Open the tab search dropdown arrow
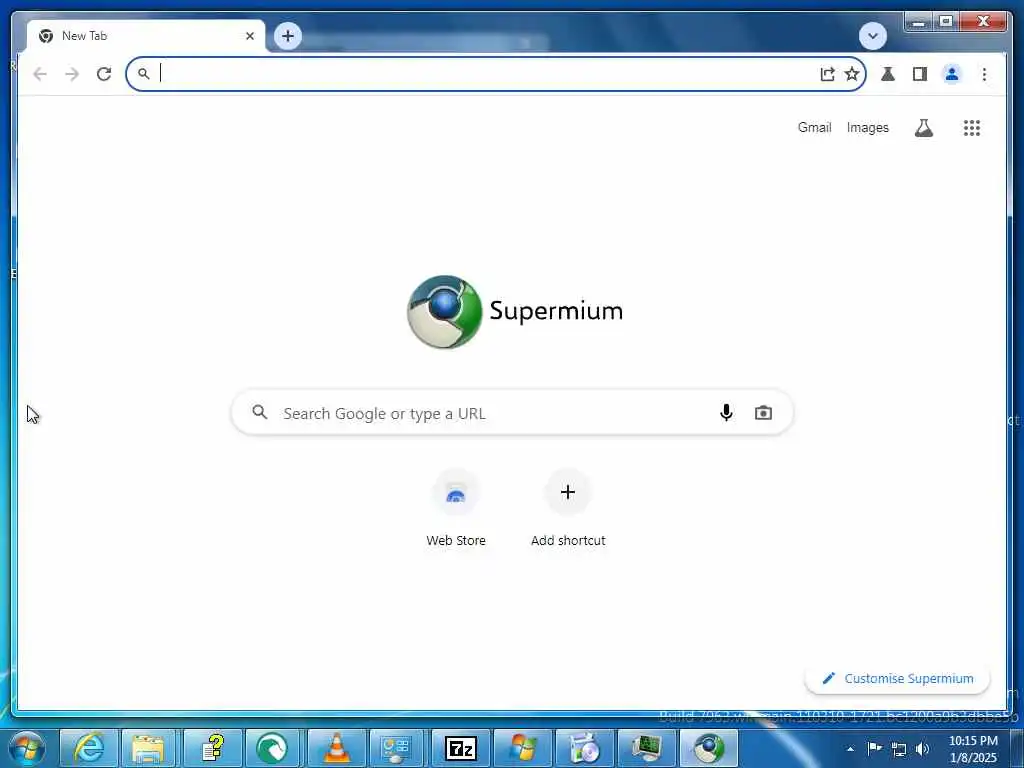1024x768 pixels. pyautogui.click(x=872, y=36)
